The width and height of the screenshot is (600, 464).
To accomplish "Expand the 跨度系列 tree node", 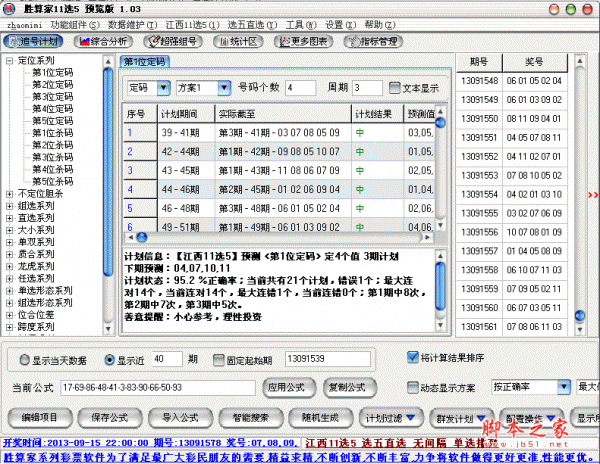I will click(10, 327).
